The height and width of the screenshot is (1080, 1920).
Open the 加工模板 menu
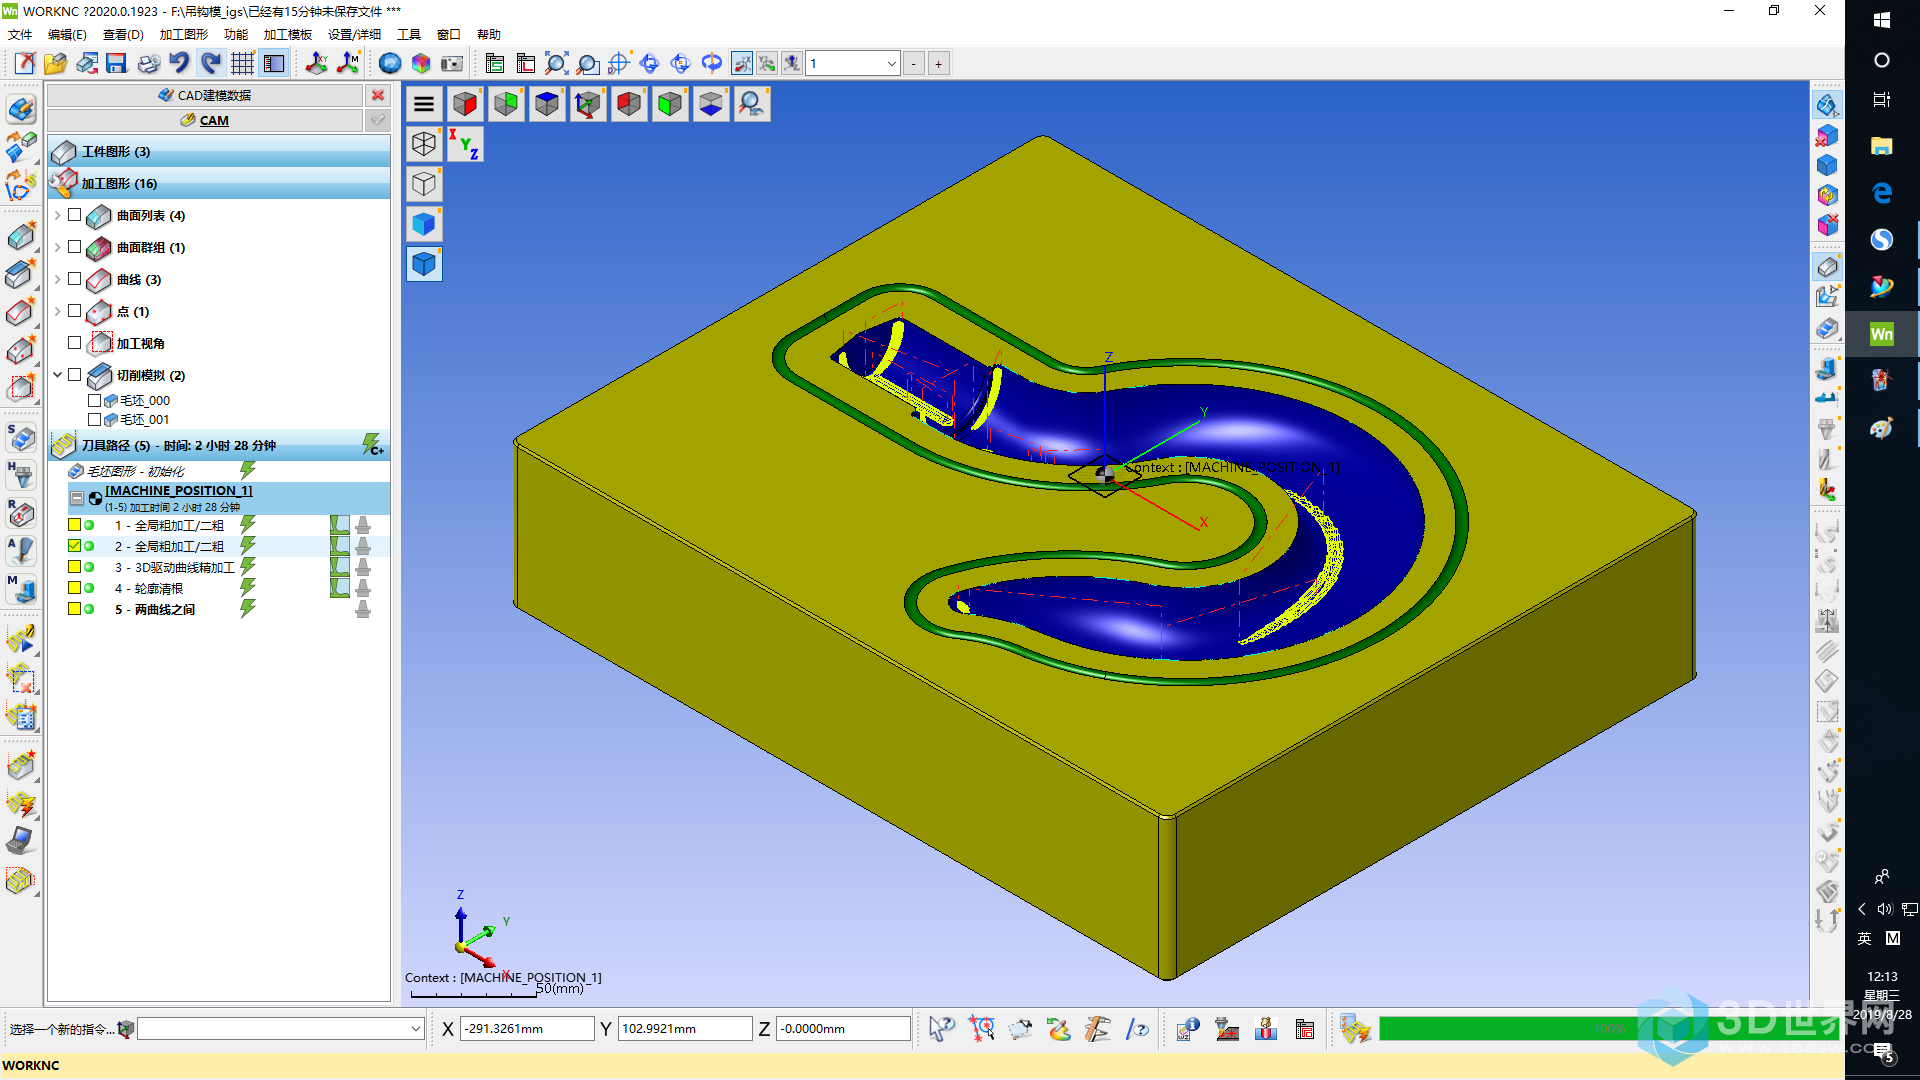288,34
